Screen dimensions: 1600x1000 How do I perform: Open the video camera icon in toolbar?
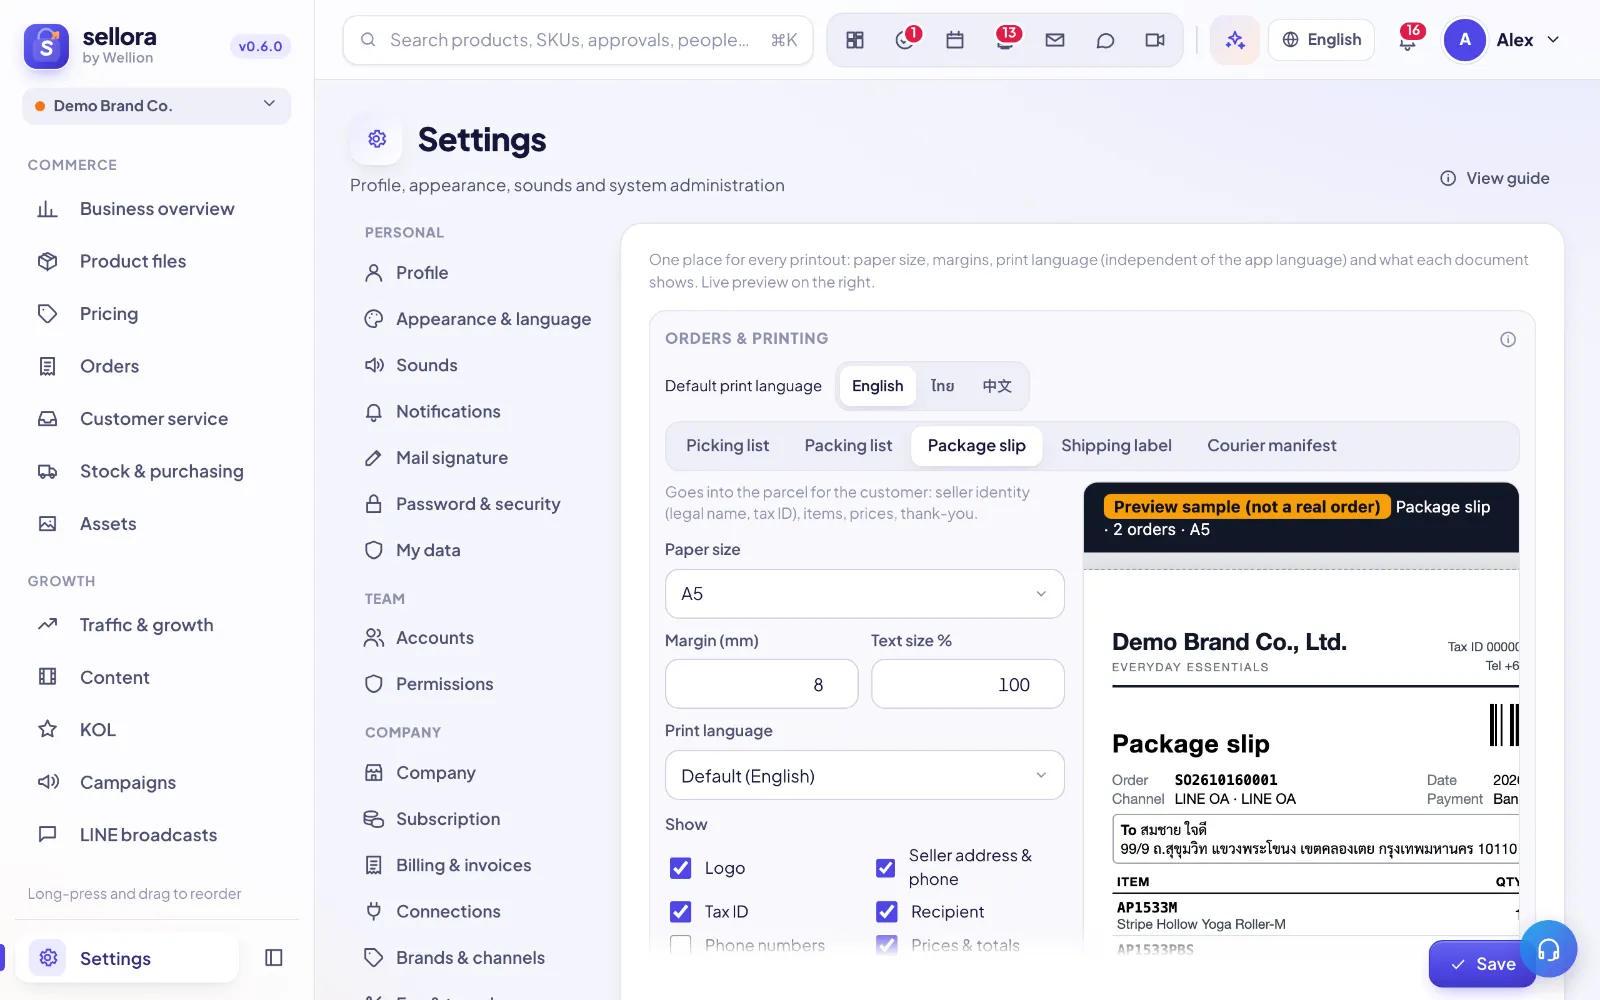point(1155,40)
